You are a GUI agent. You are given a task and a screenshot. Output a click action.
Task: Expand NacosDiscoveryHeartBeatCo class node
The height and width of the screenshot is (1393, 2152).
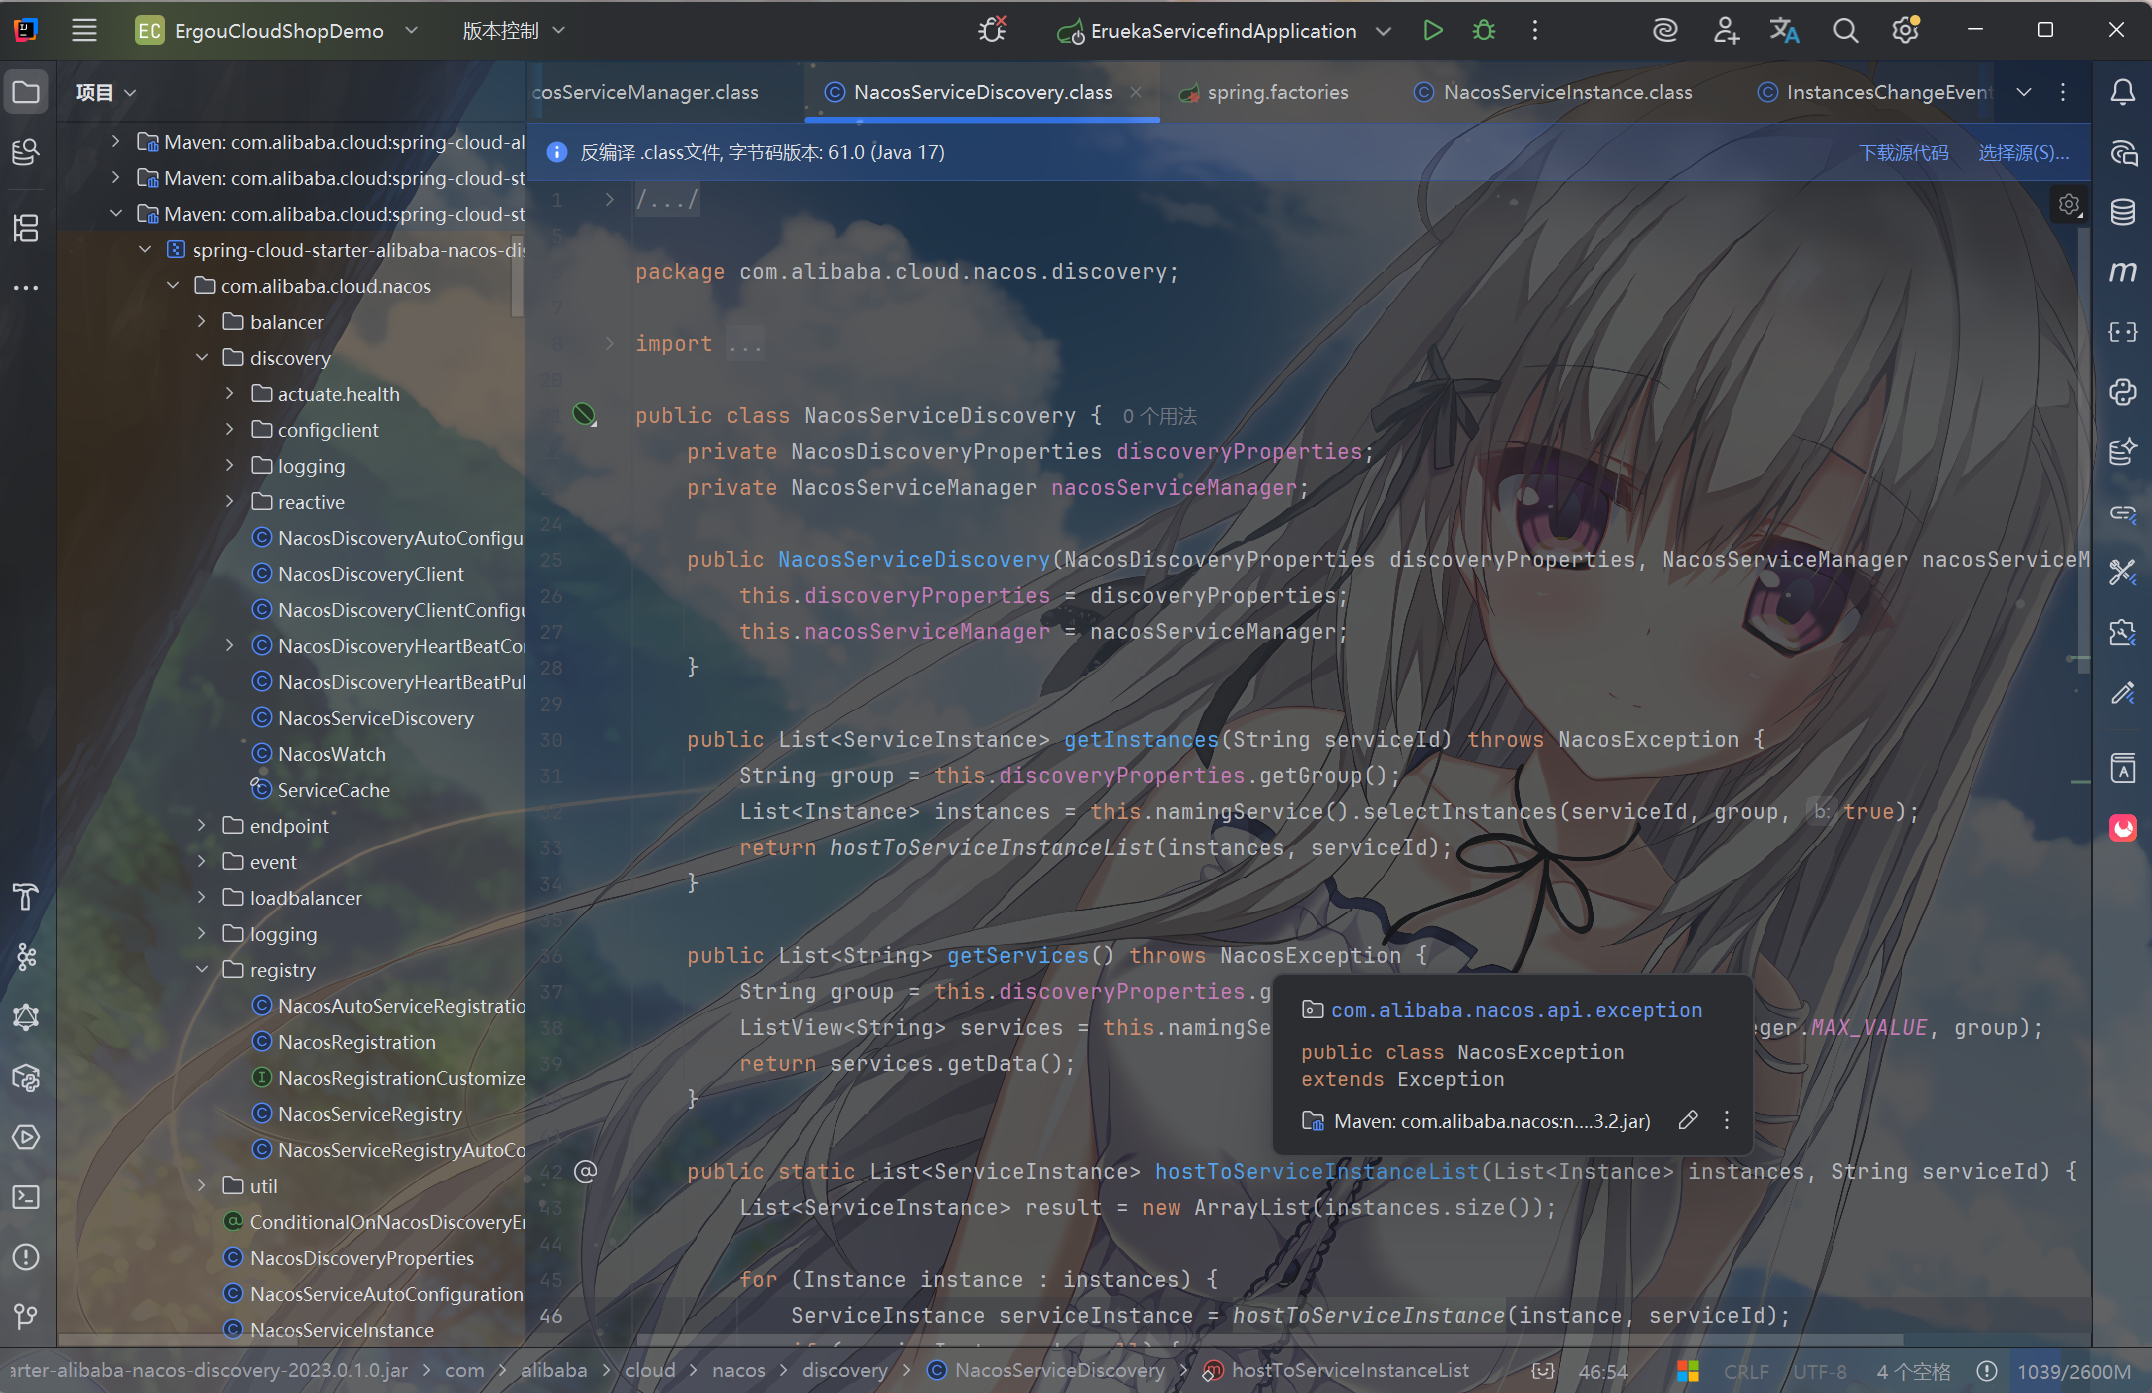click(x=230, y=645)
